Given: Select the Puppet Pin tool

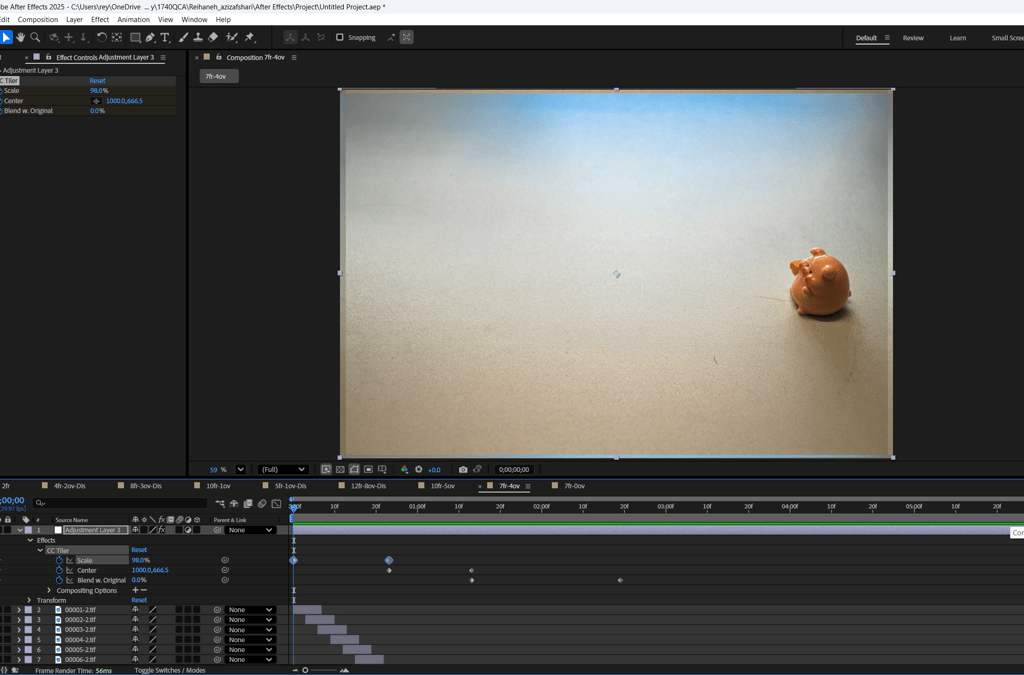Looking at the screenshot, I should click(249, 37).
